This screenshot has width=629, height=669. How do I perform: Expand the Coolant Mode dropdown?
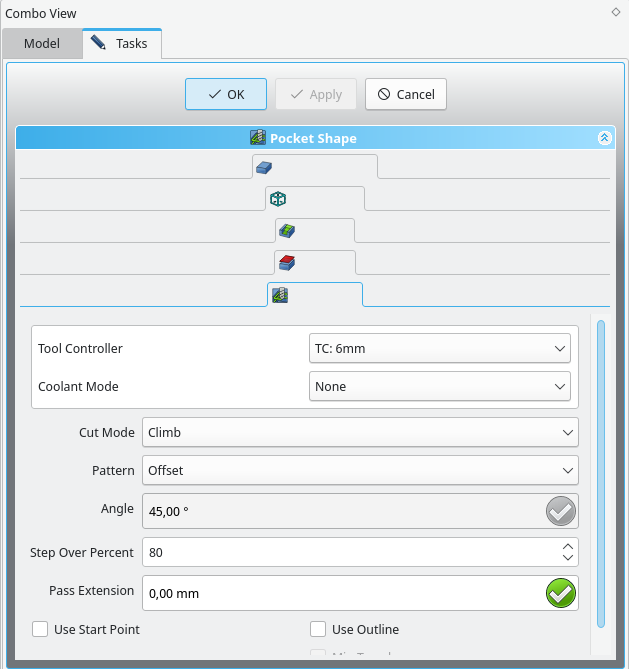tap(440, 386)
